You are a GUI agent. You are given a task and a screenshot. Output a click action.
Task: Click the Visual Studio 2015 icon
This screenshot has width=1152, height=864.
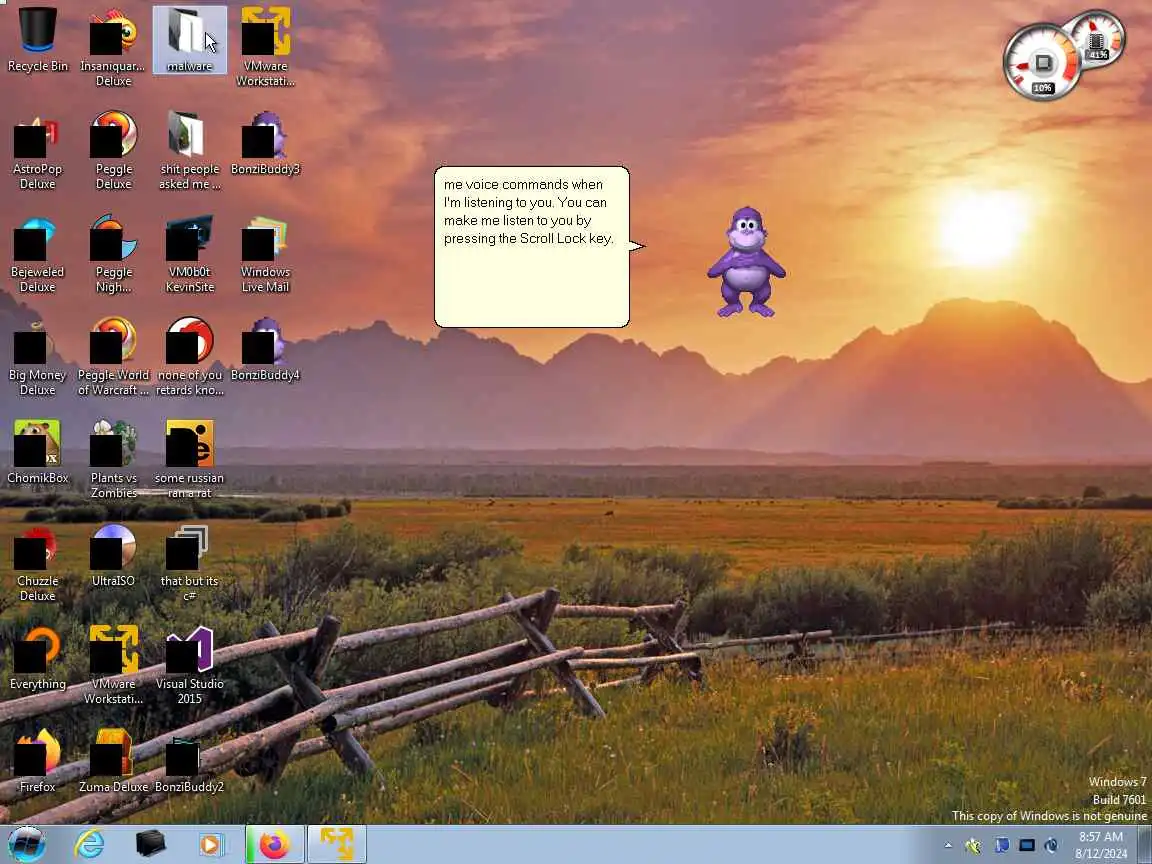pos(190,666)
